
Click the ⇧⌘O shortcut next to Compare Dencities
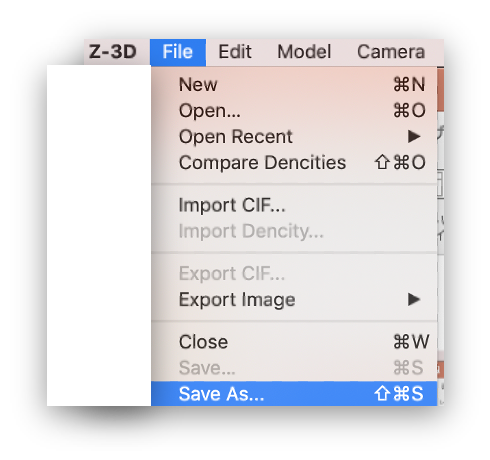400,162
